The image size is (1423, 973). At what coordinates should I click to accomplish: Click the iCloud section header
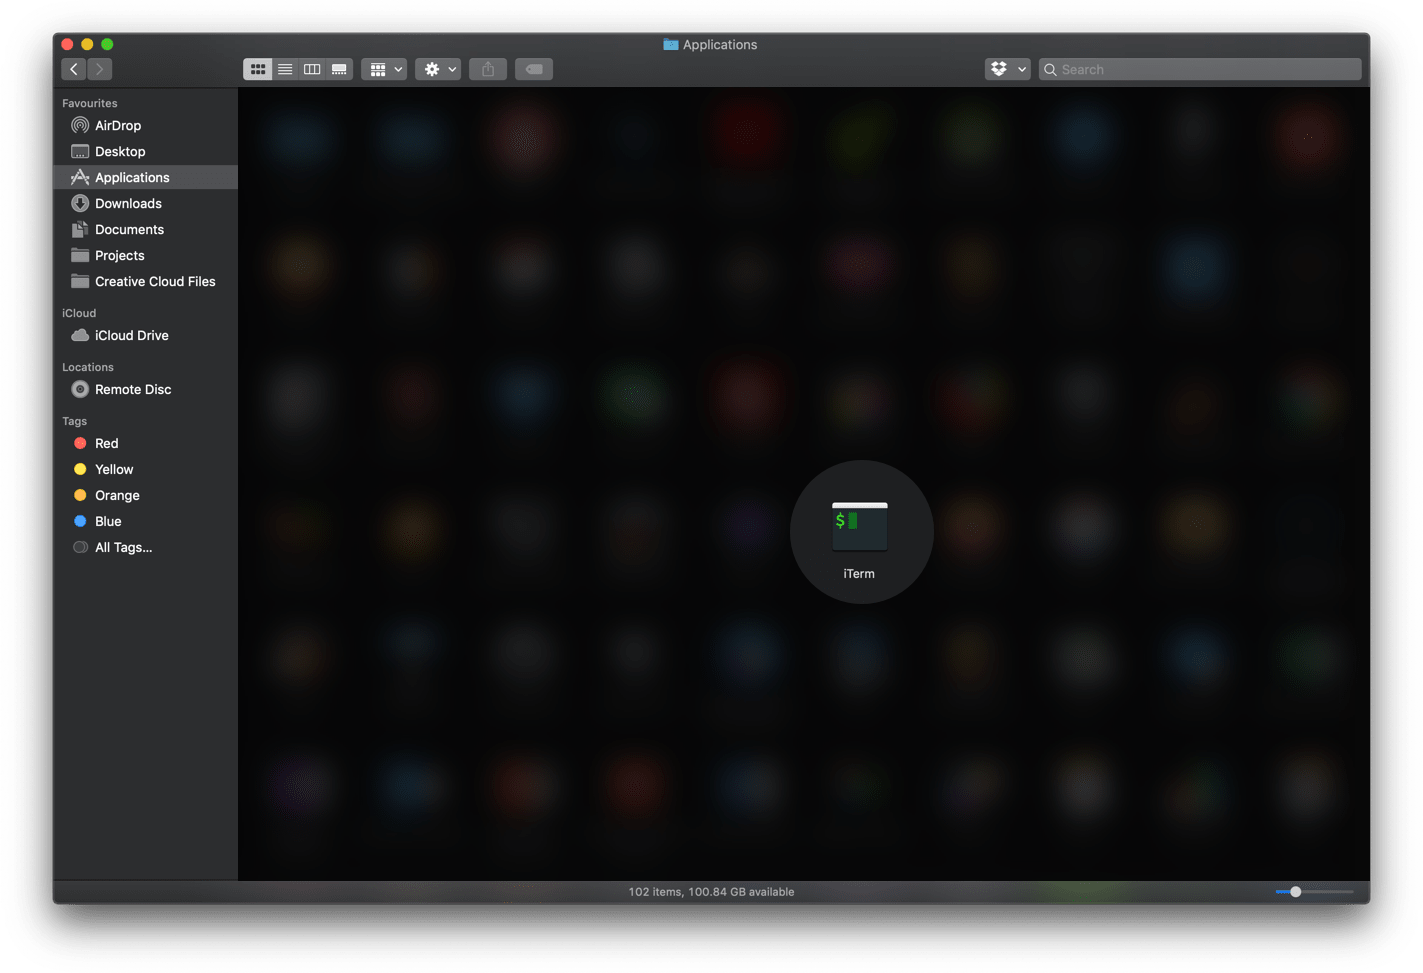pyautogui.click(x=79, y=313)
